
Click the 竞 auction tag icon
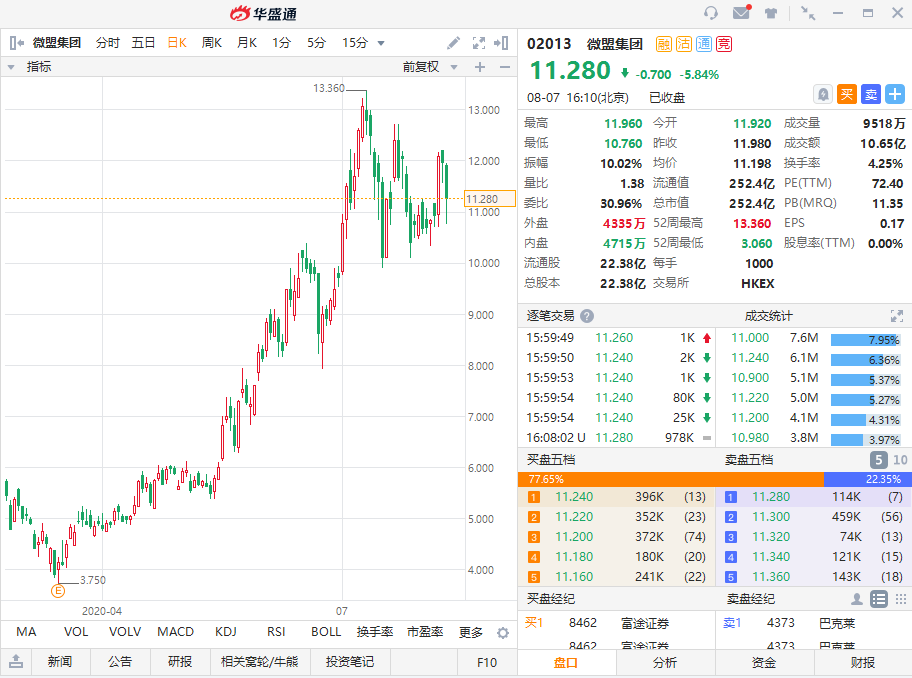coord(724,44)
